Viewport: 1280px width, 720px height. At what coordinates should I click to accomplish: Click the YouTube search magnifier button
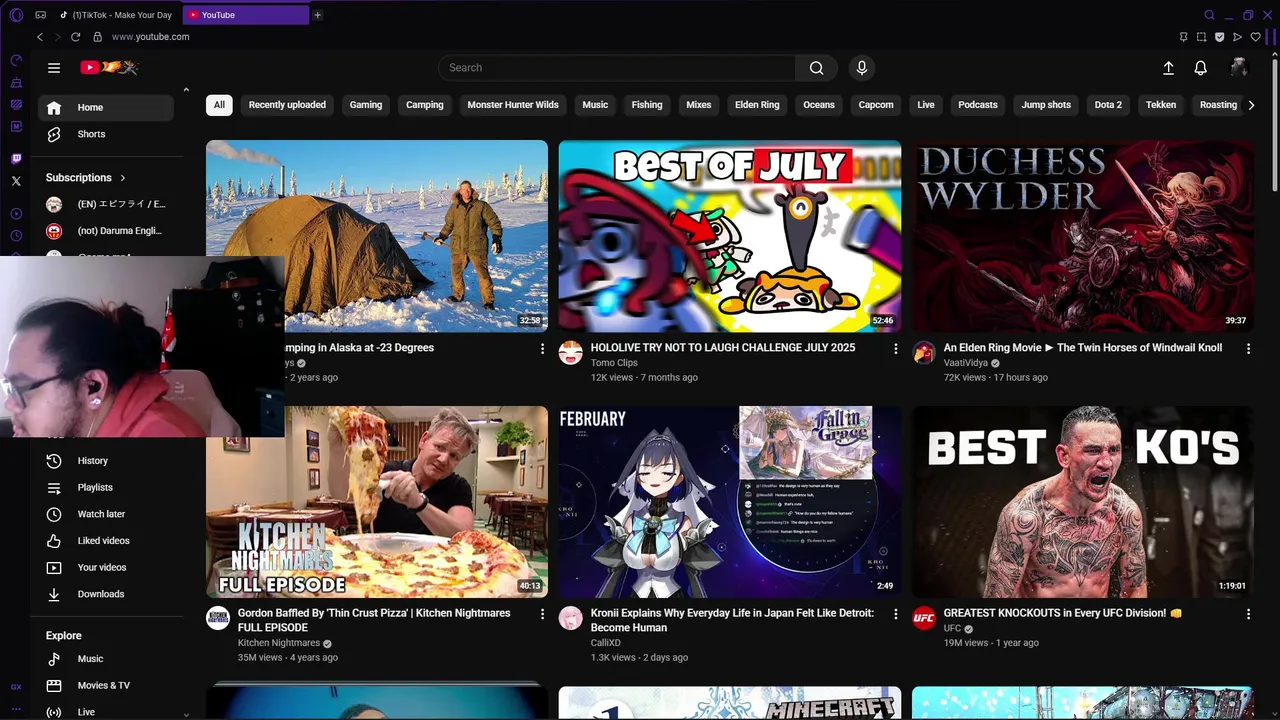pyautogui.click(x=817, y=68)
